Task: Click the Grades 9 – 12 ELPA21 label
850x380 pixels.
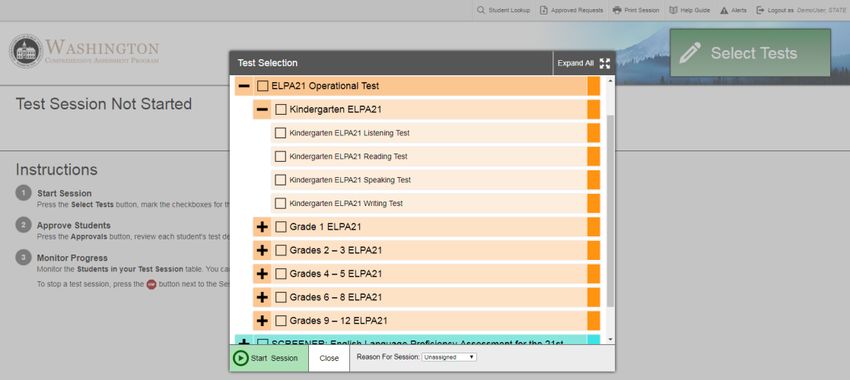Action: tap(338, 321)
